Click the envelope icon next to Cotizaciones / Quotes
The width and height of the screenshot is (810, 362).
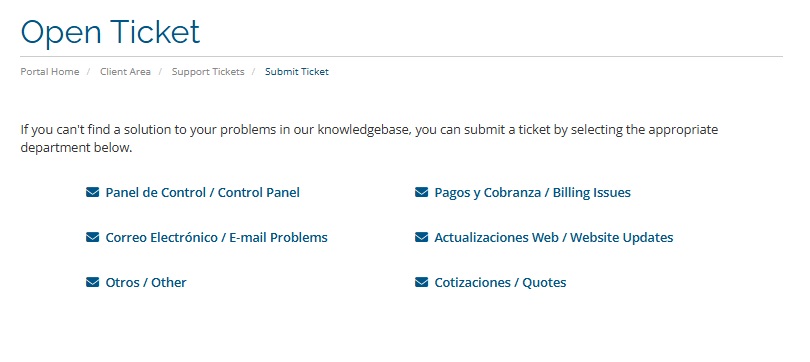click(x=422, y=282)
